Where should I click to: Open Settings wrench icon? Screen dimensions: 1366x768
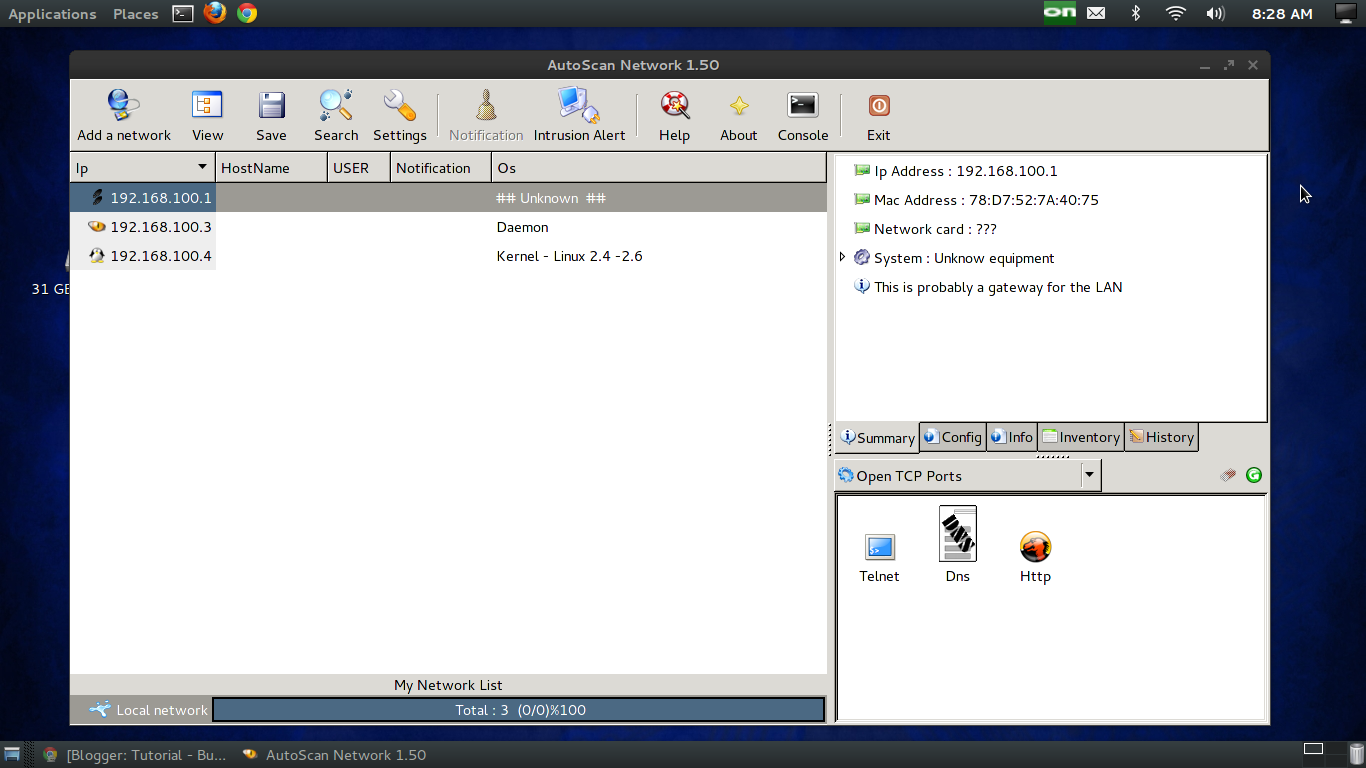pos(400,105)
